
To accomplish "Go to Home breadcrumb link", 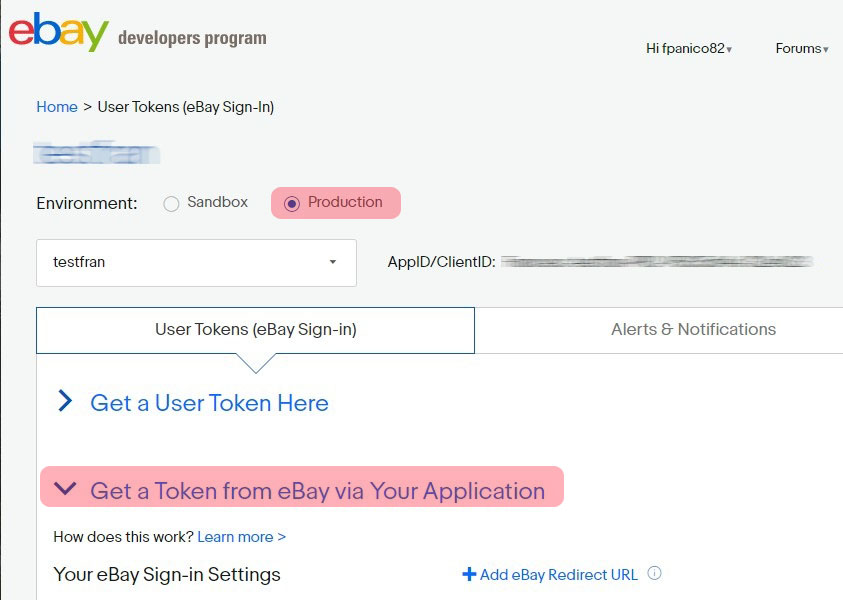I will [x=57, y=107].
